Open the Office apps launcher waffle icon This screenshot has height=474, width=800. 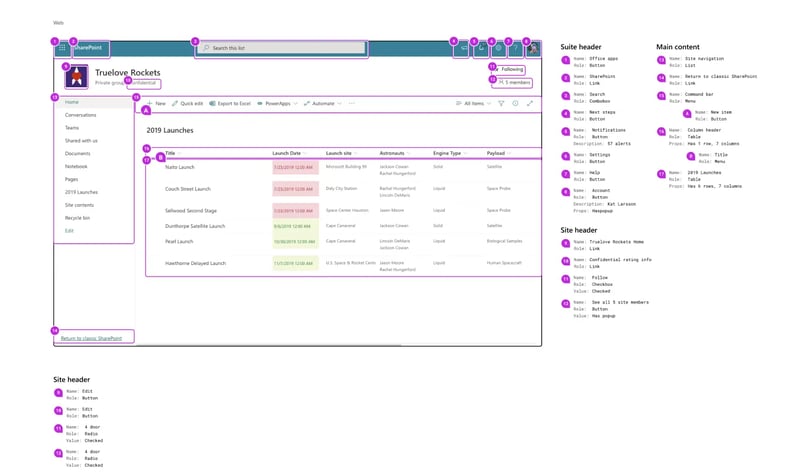click(x=62, y=48)
